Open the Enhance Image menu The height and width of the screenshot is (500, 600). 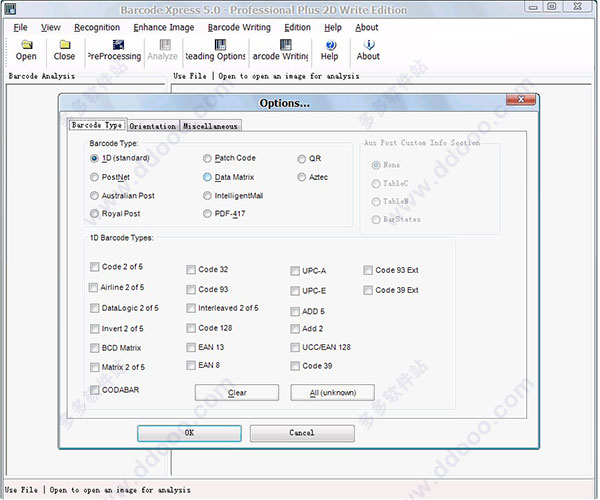point(164,28)
